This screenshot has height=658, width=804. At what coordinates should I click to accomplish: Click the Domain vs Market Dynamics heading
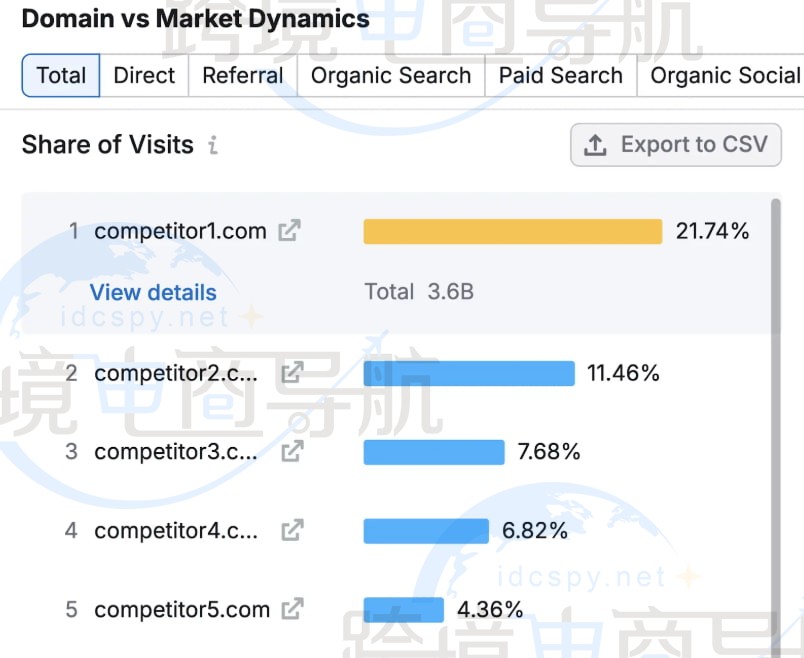(x=195, y=18)
